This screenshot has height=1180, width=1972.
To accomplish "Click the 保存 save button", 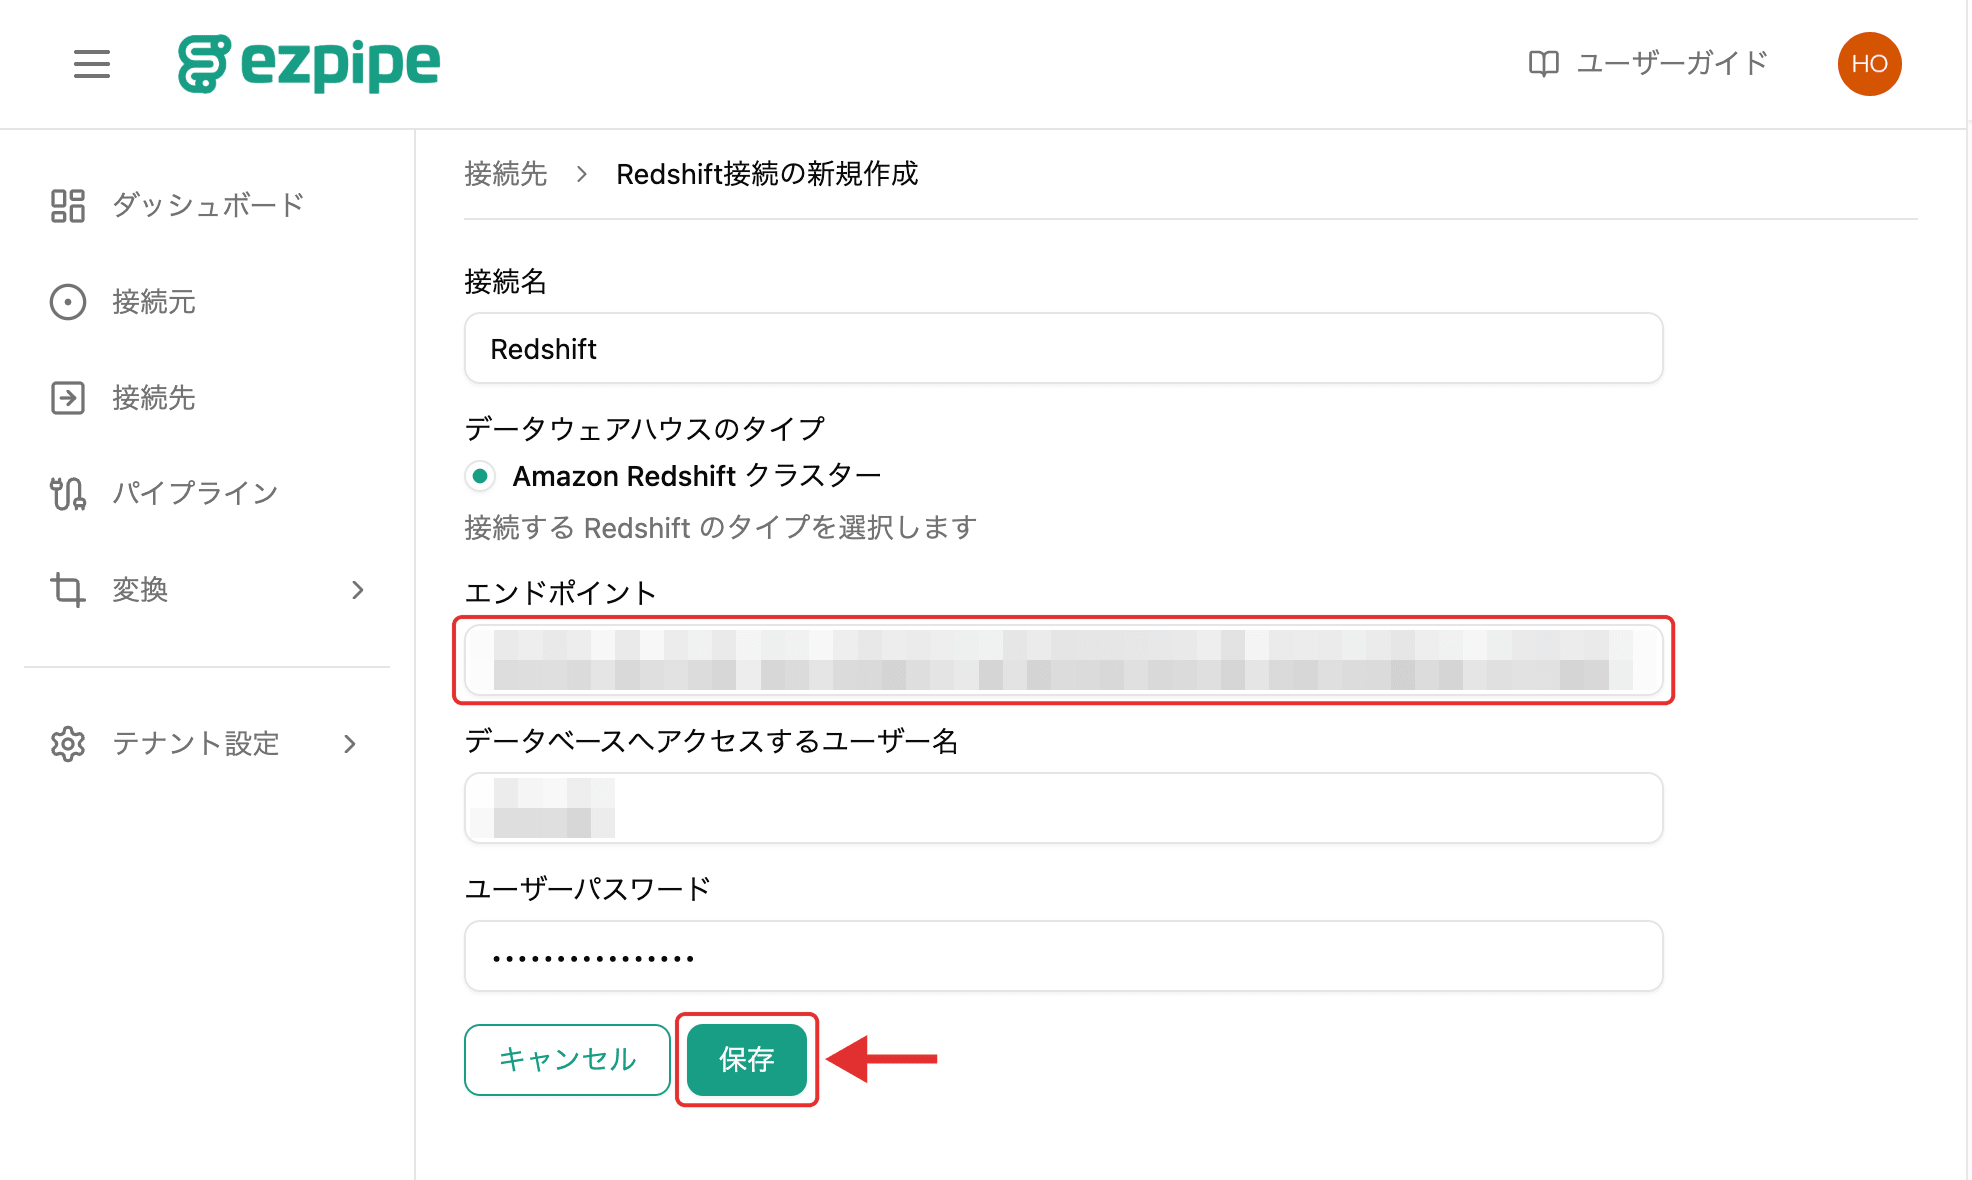I will tap(747, 1059).
